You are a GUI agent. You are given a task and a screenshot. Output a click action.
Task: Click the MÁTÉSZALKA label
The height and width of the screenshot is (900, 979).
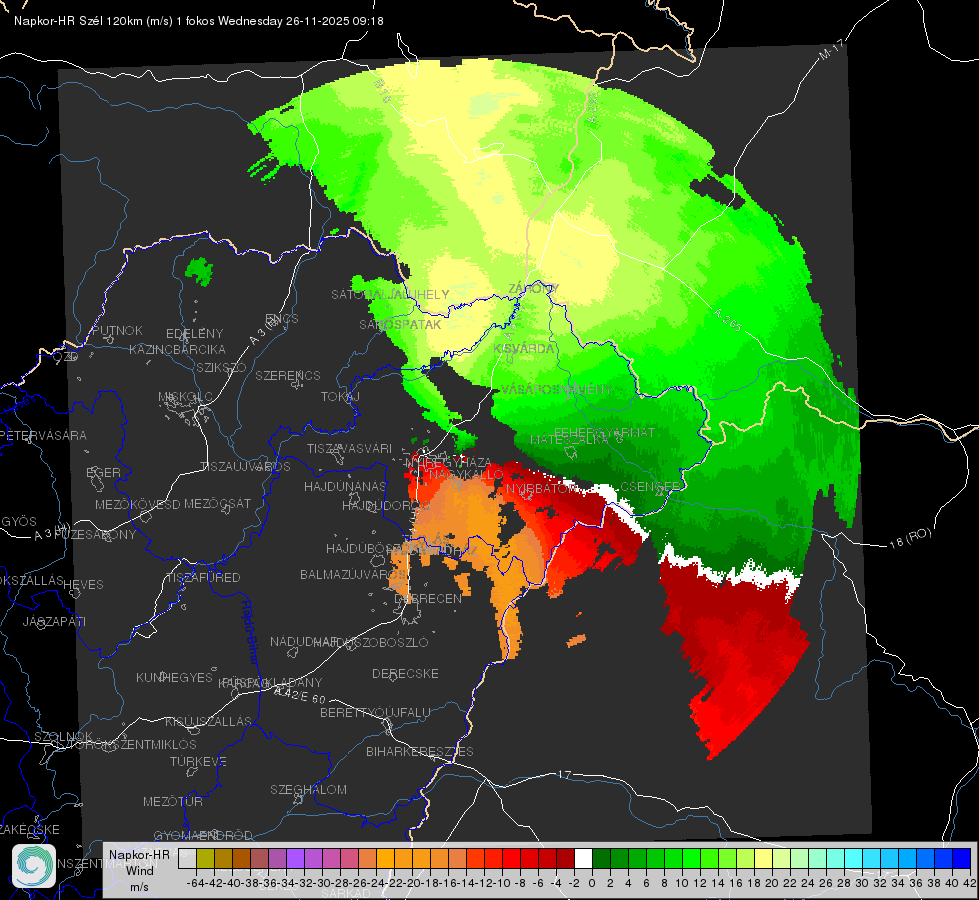(x=569, y=440)
